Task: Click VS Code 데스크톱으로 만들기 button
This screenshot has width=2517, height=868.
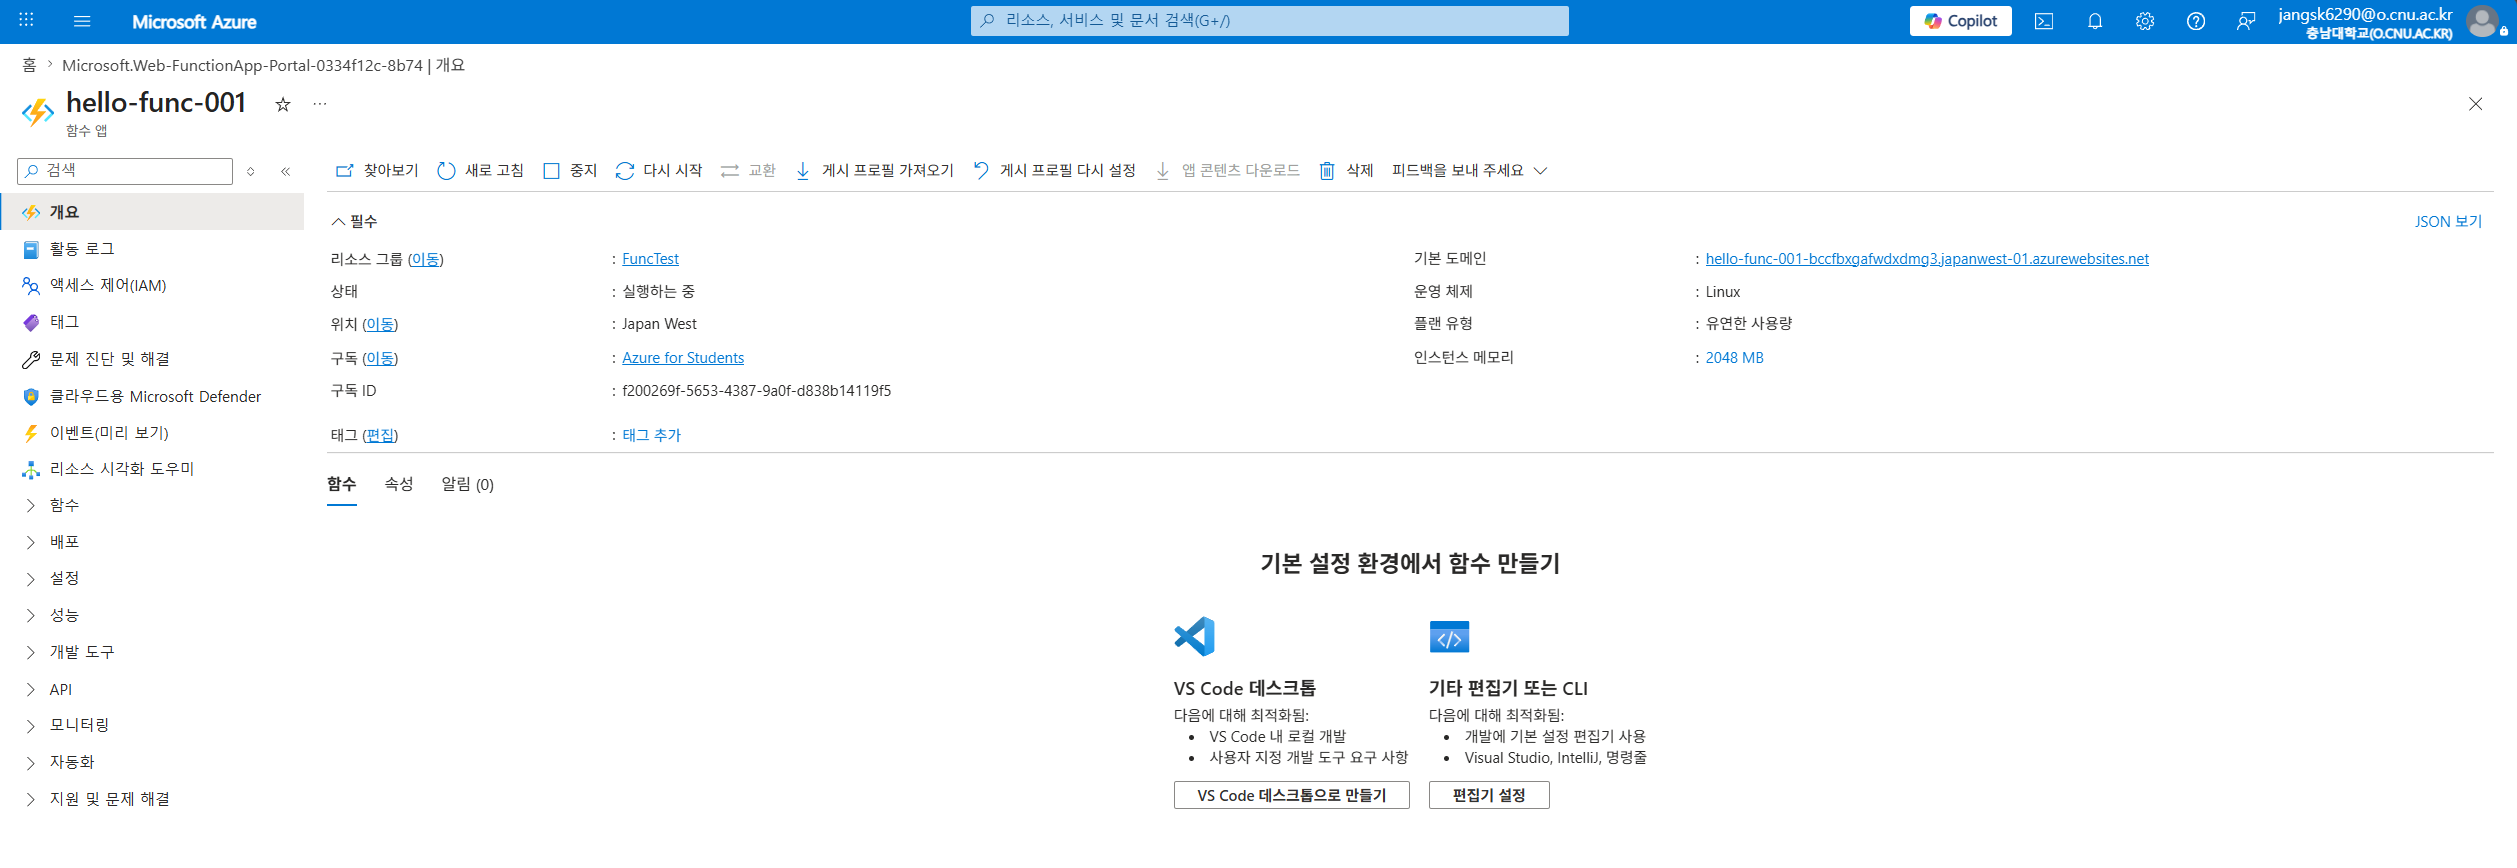Action: 1292,795
